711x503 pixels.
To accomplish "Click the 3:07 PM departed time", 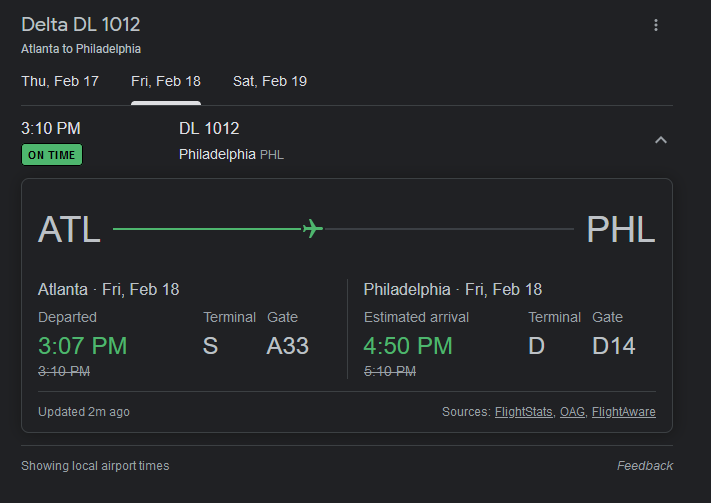I will pos(82,346).
